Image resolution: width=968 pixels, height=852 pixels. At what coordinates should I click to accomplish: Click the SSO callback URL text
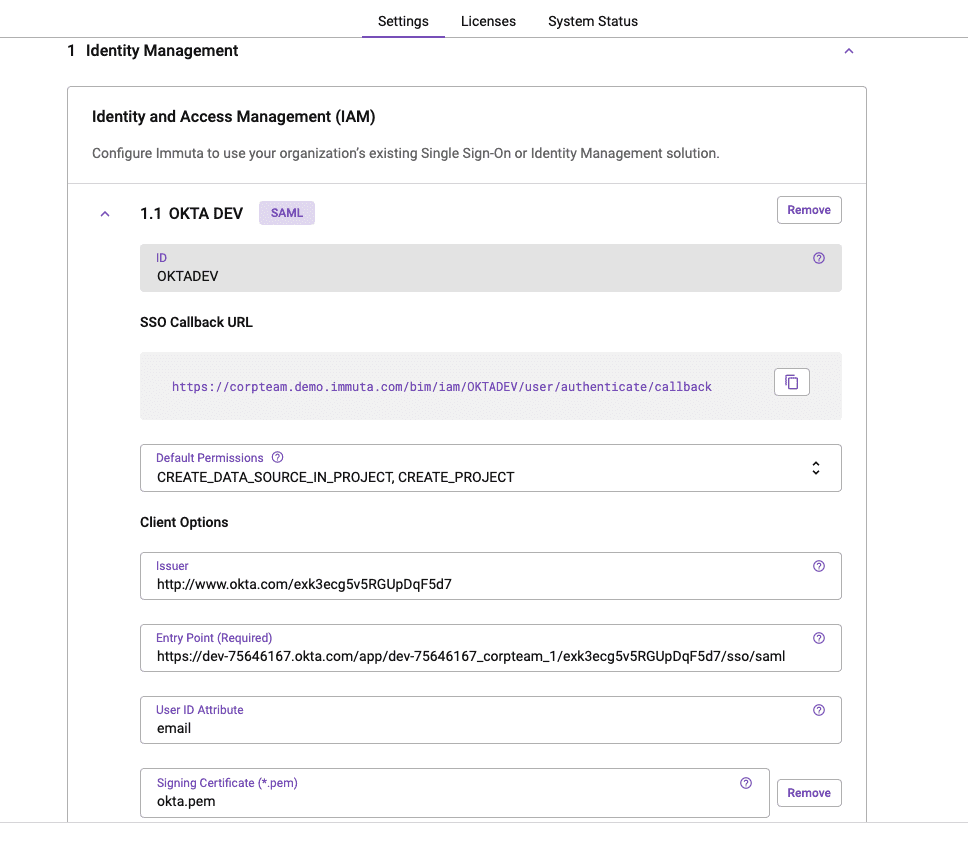pos(441,387)
